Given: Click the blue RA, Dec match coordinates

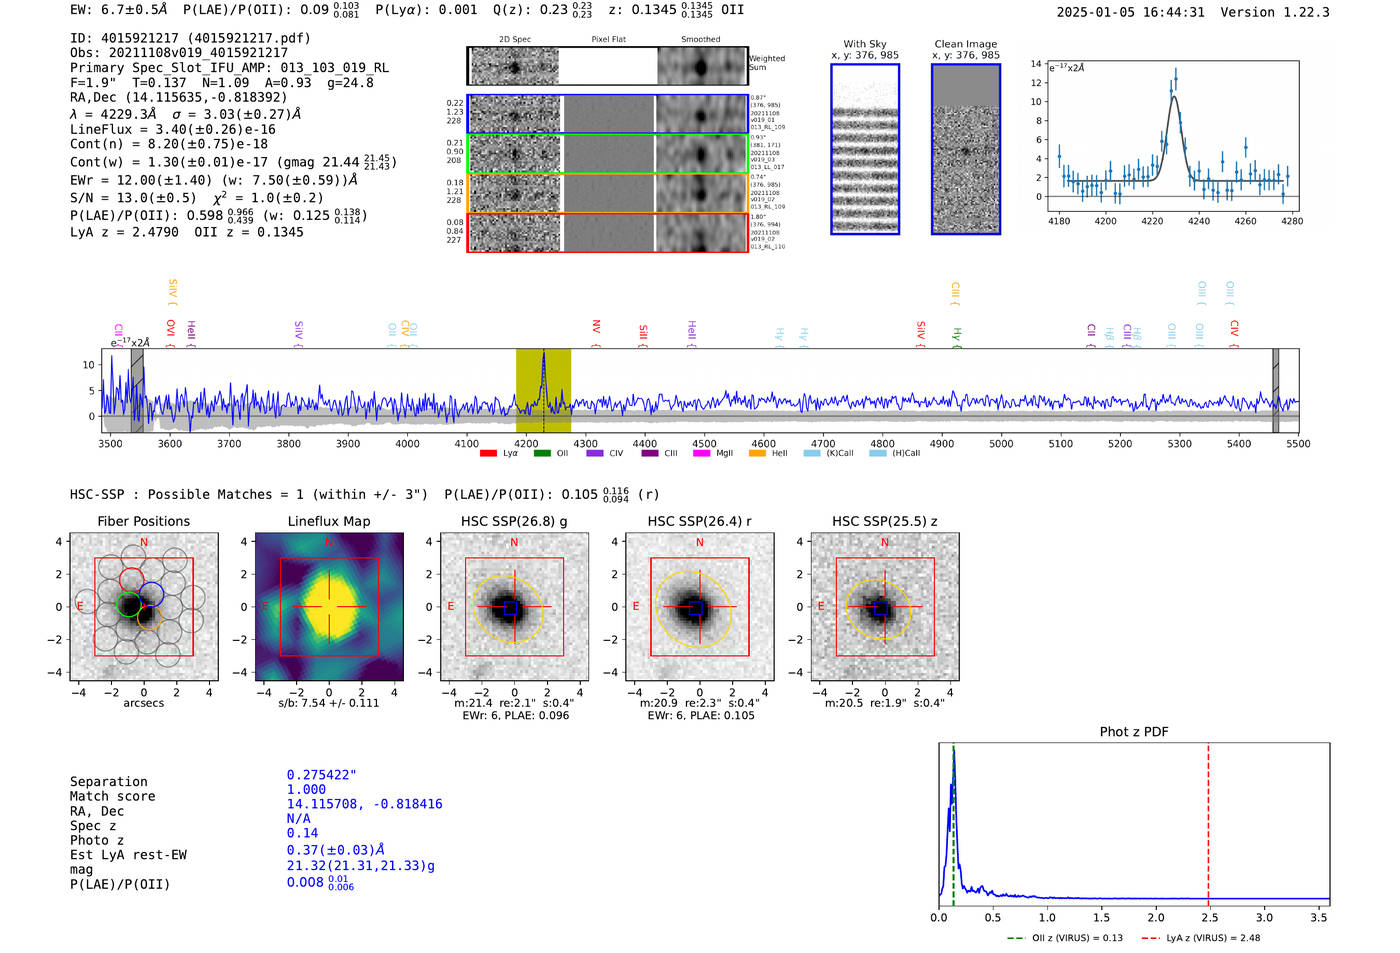Looking at the screenshot, I should (x=364, y=804).
